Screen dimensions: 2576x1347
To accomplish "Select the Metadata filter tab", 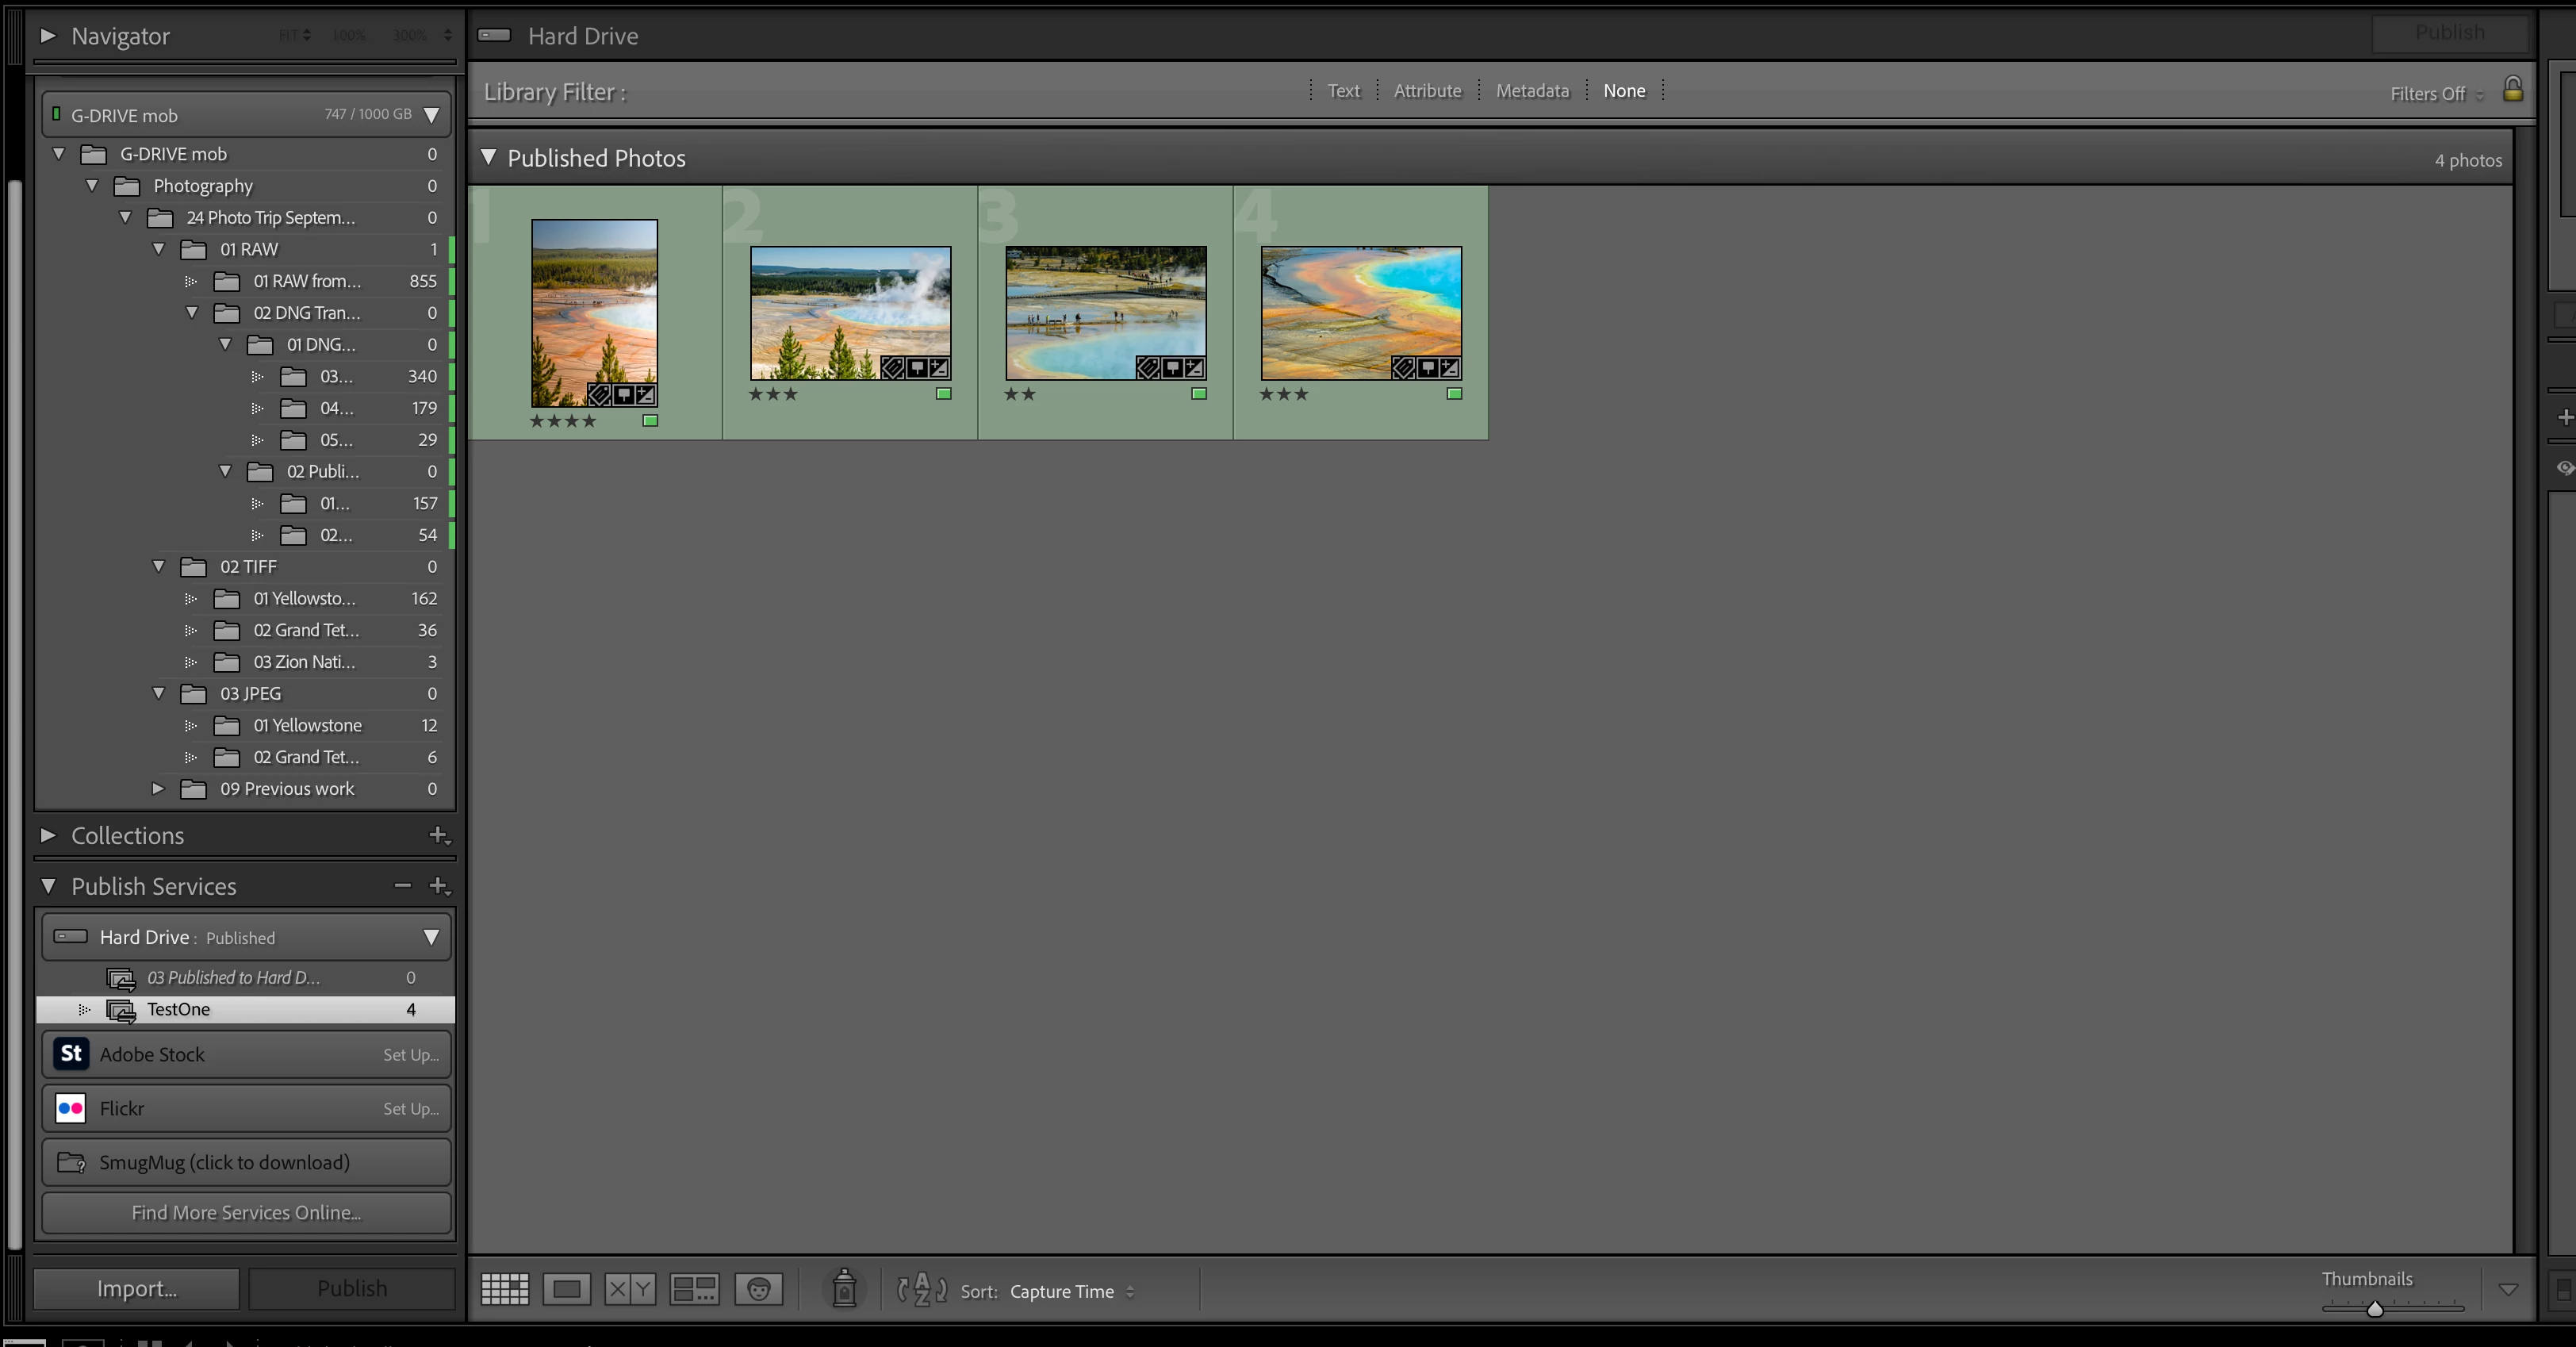I will [x=1532, y=91].
